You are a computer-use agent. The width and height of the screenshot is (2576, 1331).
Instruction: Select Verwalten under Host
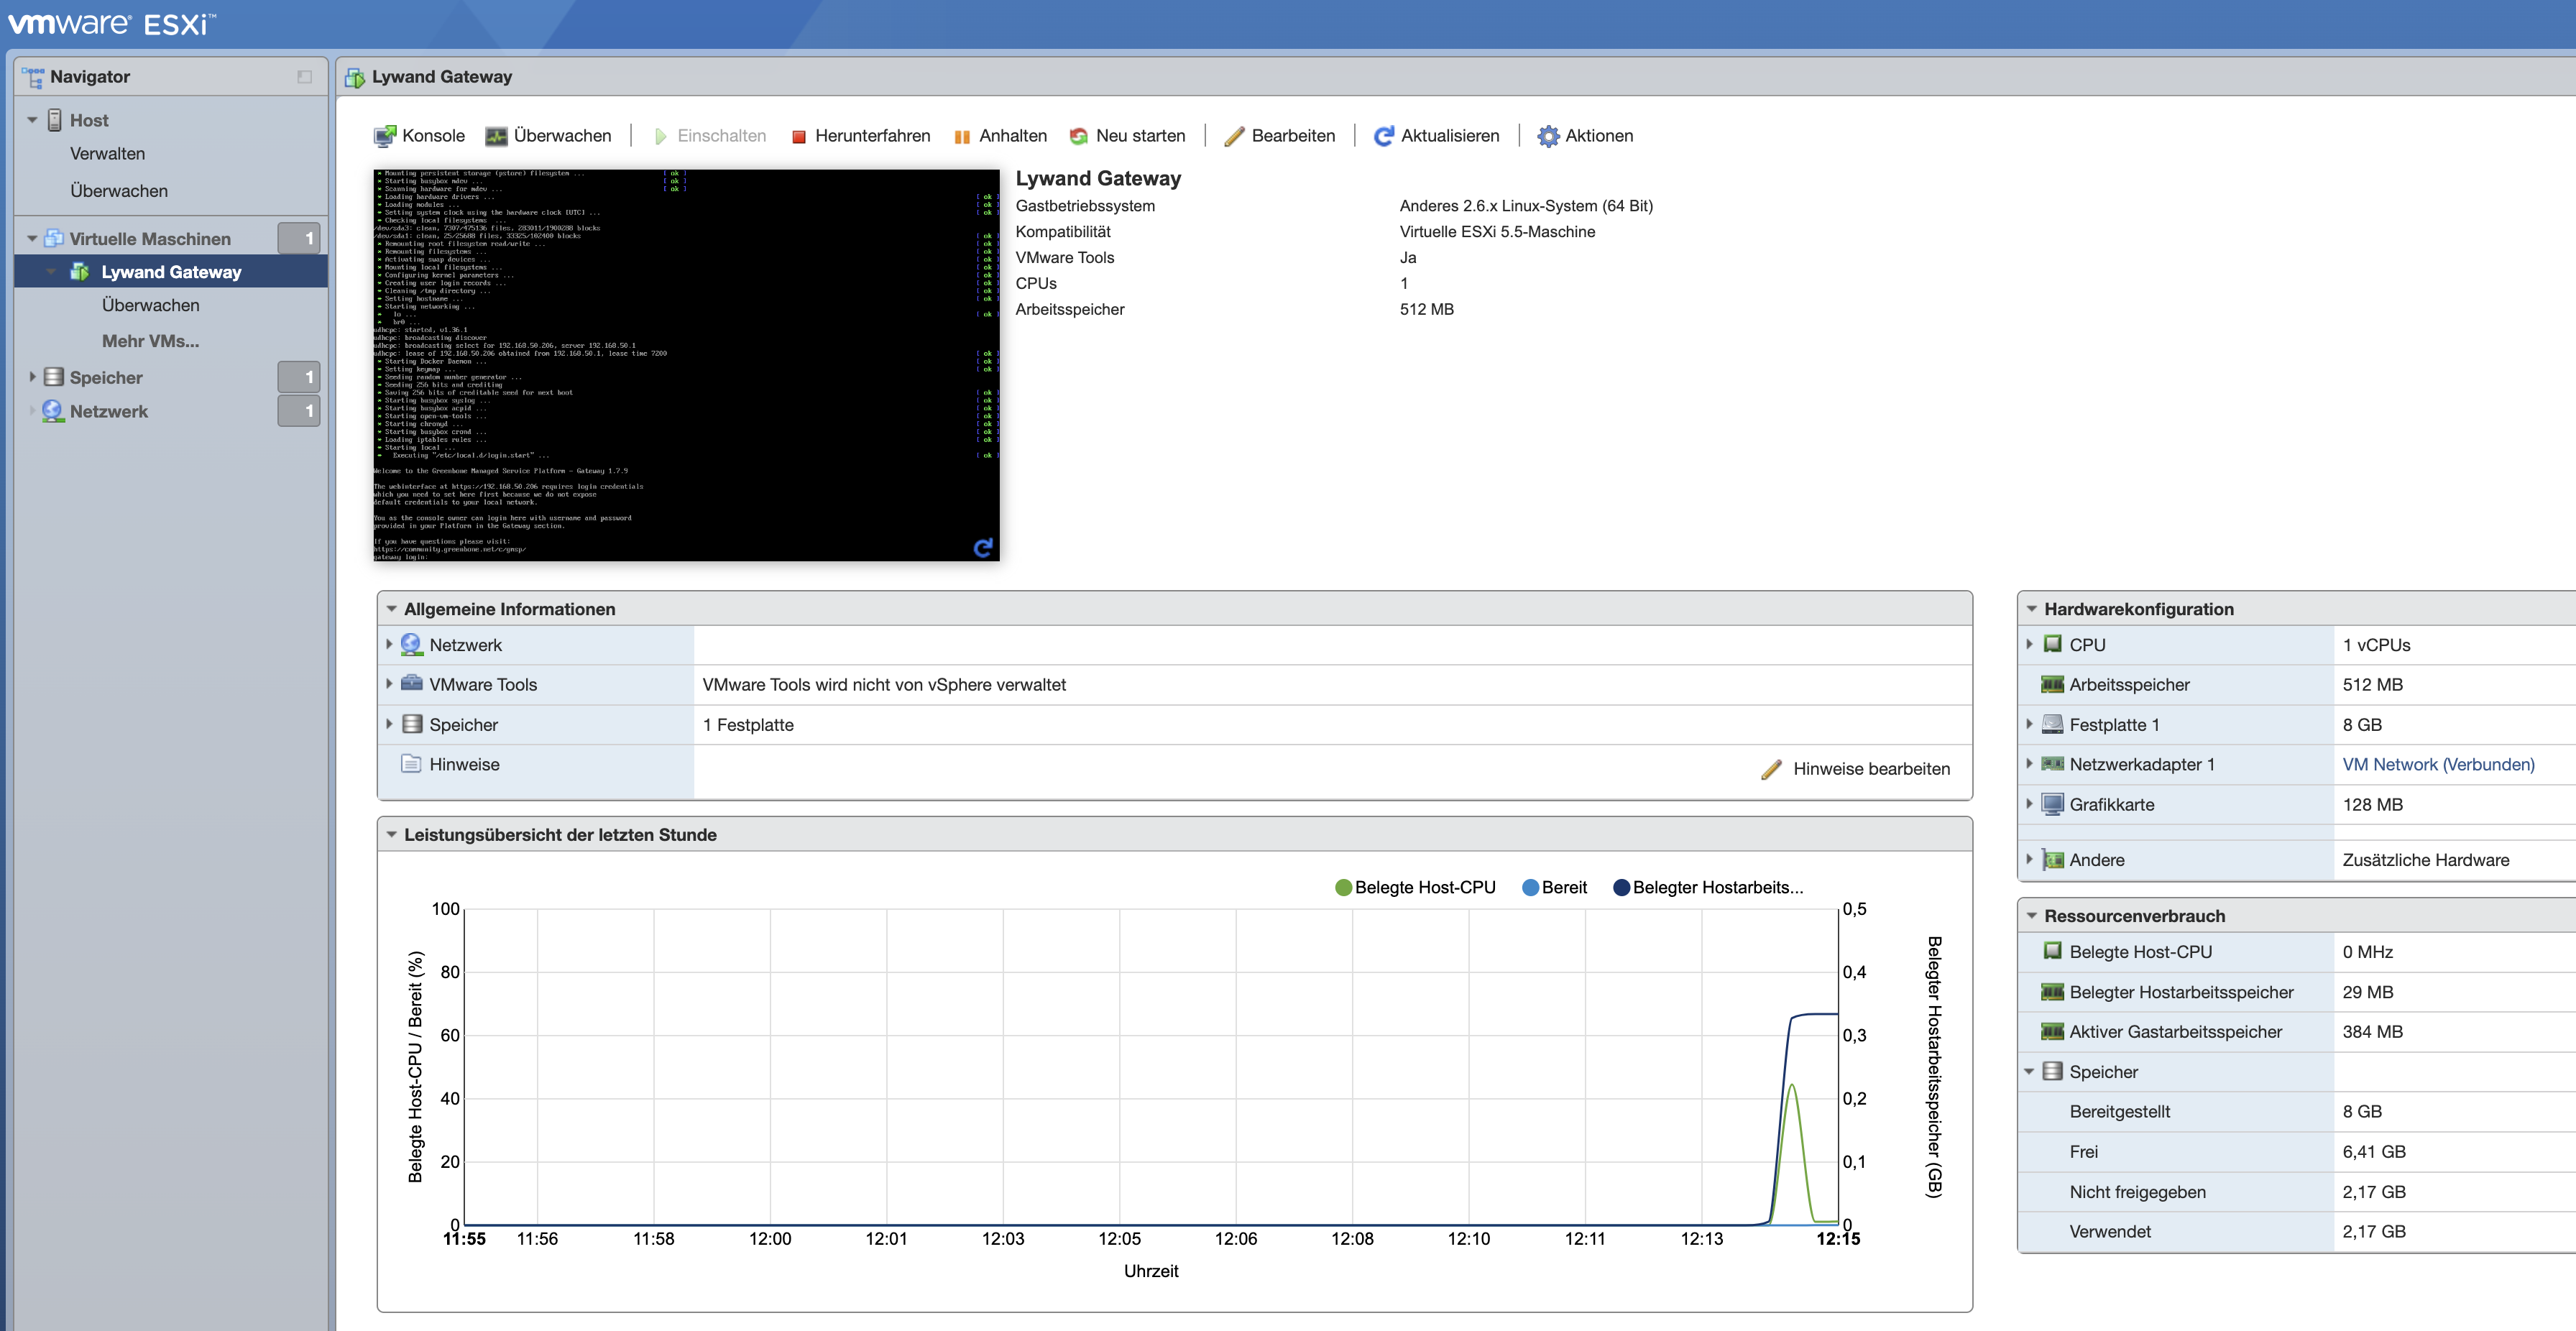(x=107, y=154)
